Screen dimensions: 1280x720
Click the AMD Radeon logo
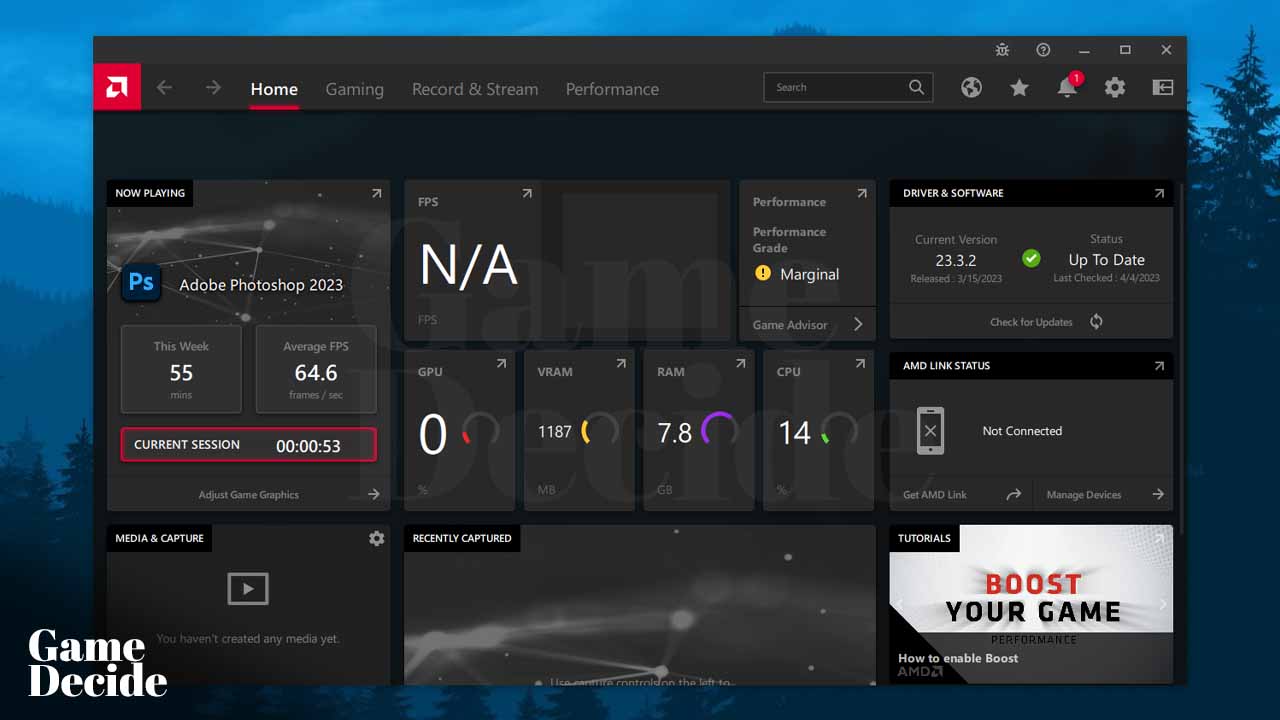pos(116,87)
